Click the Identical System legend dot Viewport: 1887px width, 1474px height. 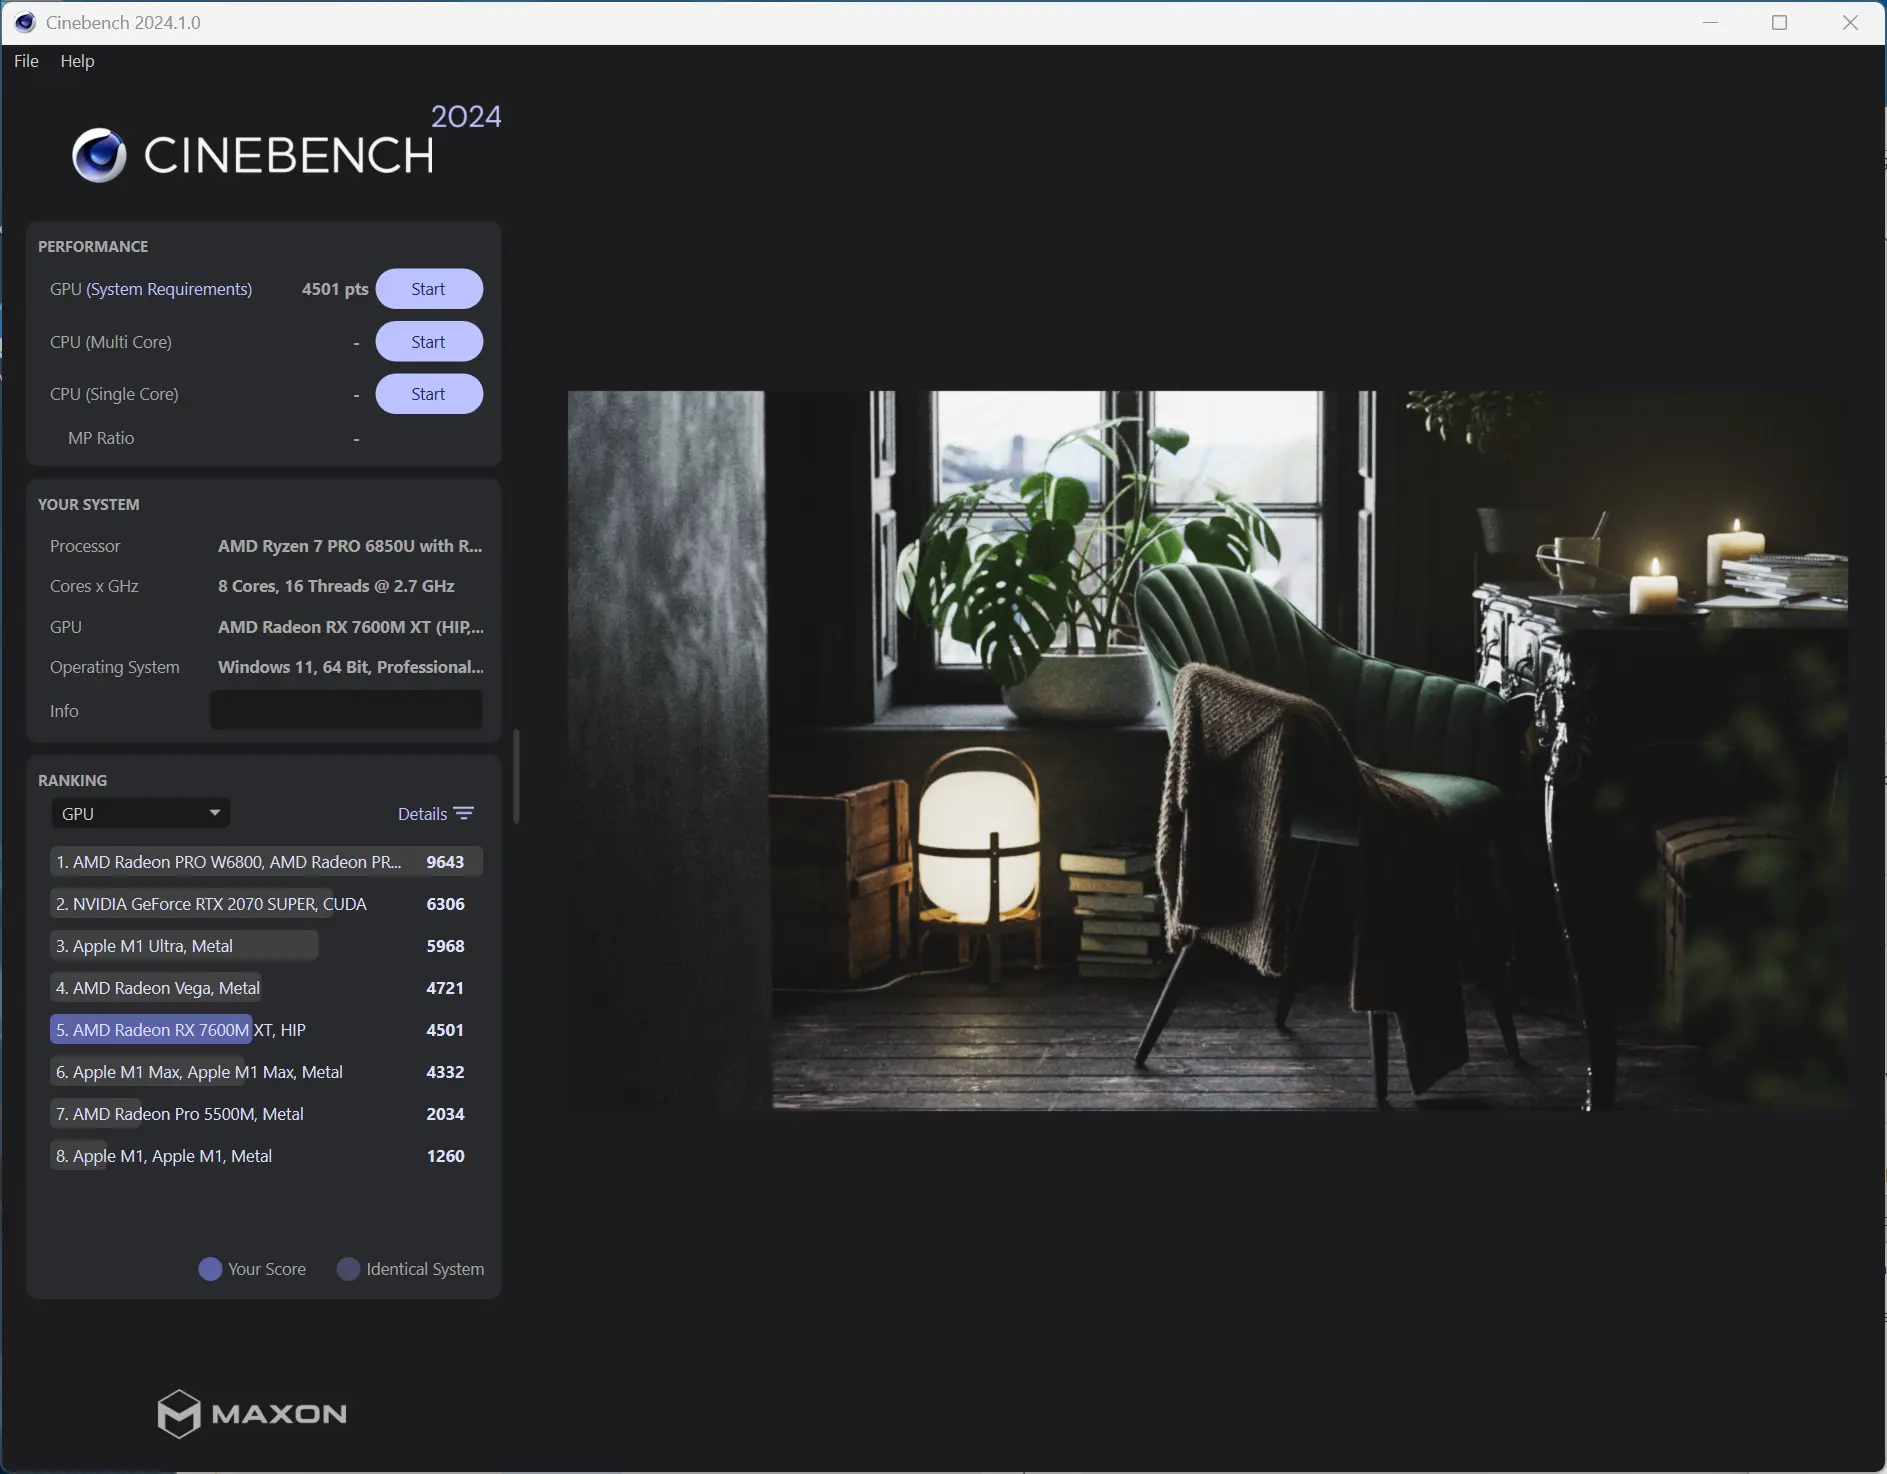click(348, 1269)
